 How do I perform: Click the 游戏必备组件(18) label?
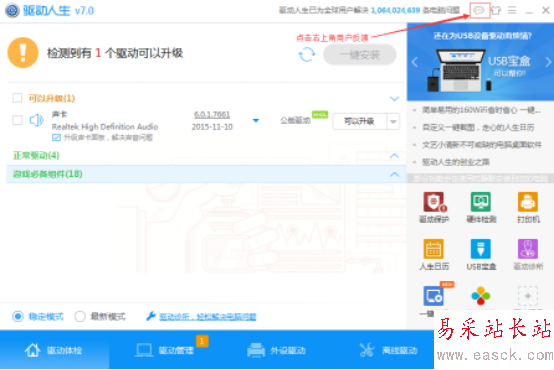pos(47,174)
